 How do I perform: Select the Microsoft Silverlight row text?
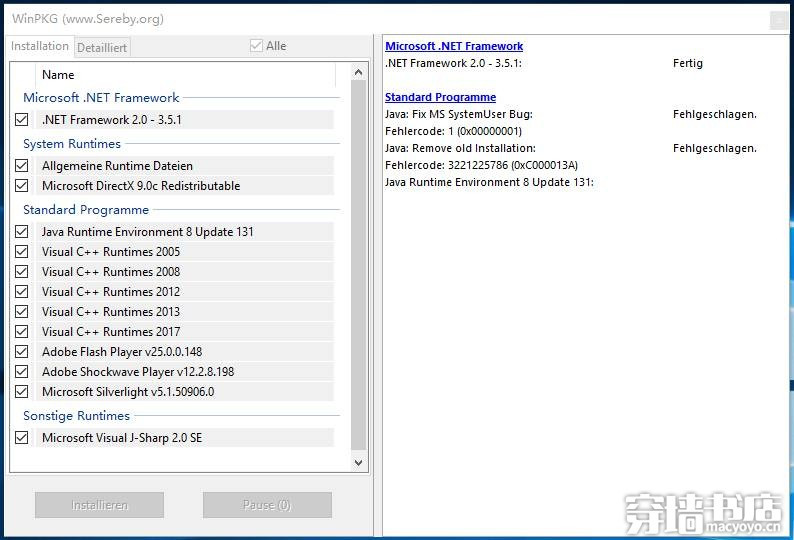click(x=128, y=392)
